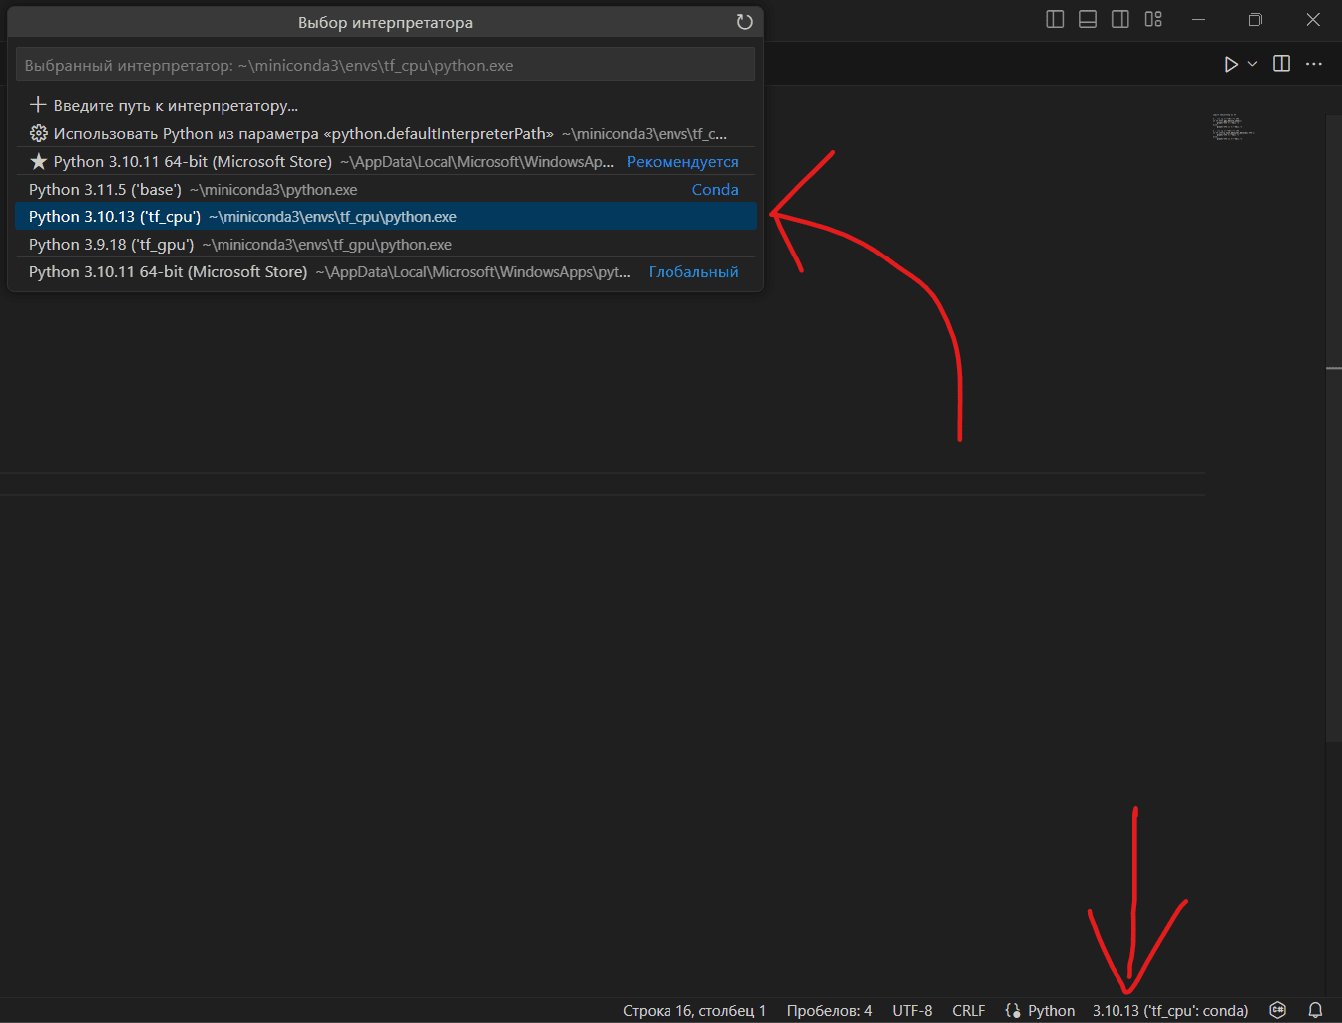Screen dimensions: 1342x1023
Task: Select Python 3.10.13 ('tf_cpu') interpreter
Action: 385,217
